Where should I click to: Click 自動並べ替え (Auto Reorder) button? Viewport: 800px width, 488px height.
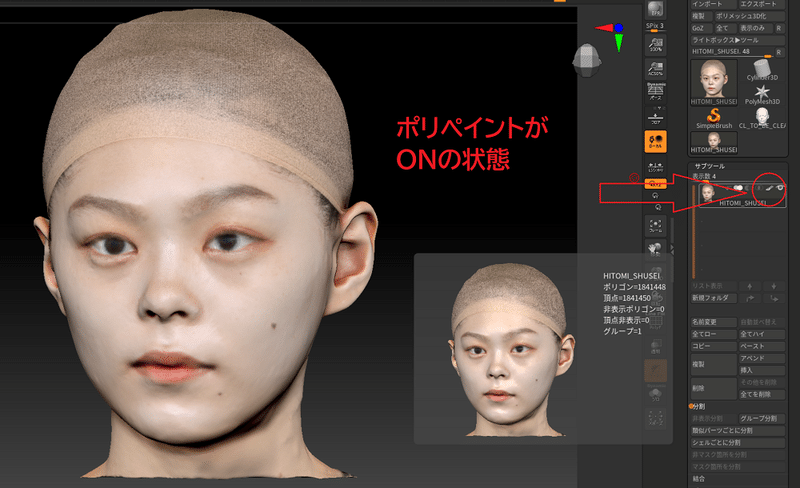coord(762,322)
